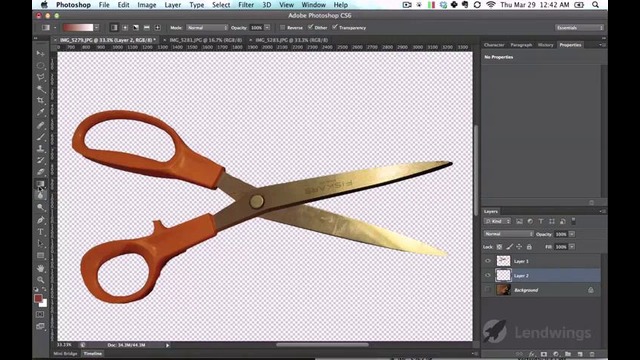Screen dimensions: 640x360
Task: Add a layer mask
Action: pos(544,354)
